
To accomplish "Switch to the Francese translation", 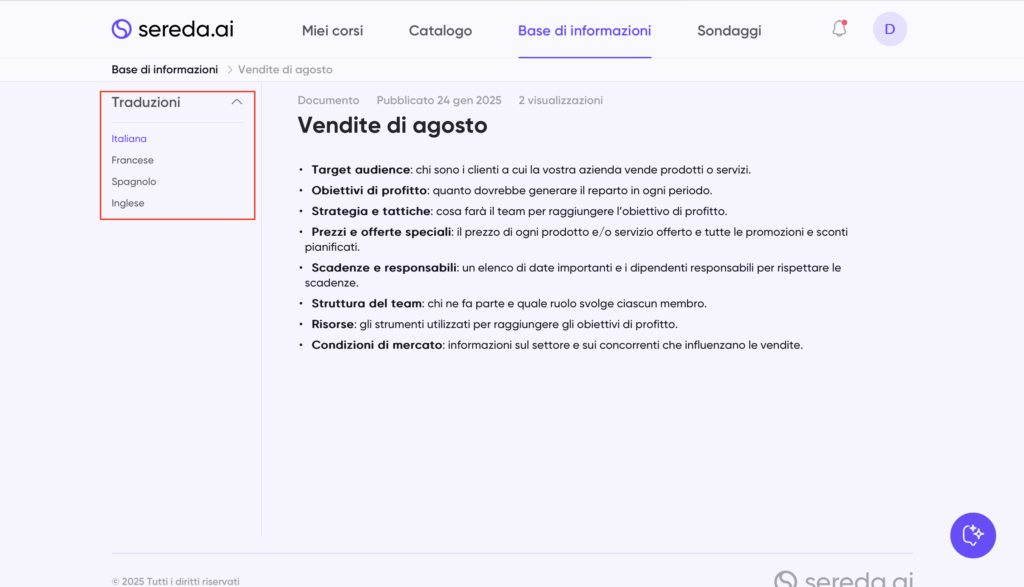I will click(x=132, y=160).
